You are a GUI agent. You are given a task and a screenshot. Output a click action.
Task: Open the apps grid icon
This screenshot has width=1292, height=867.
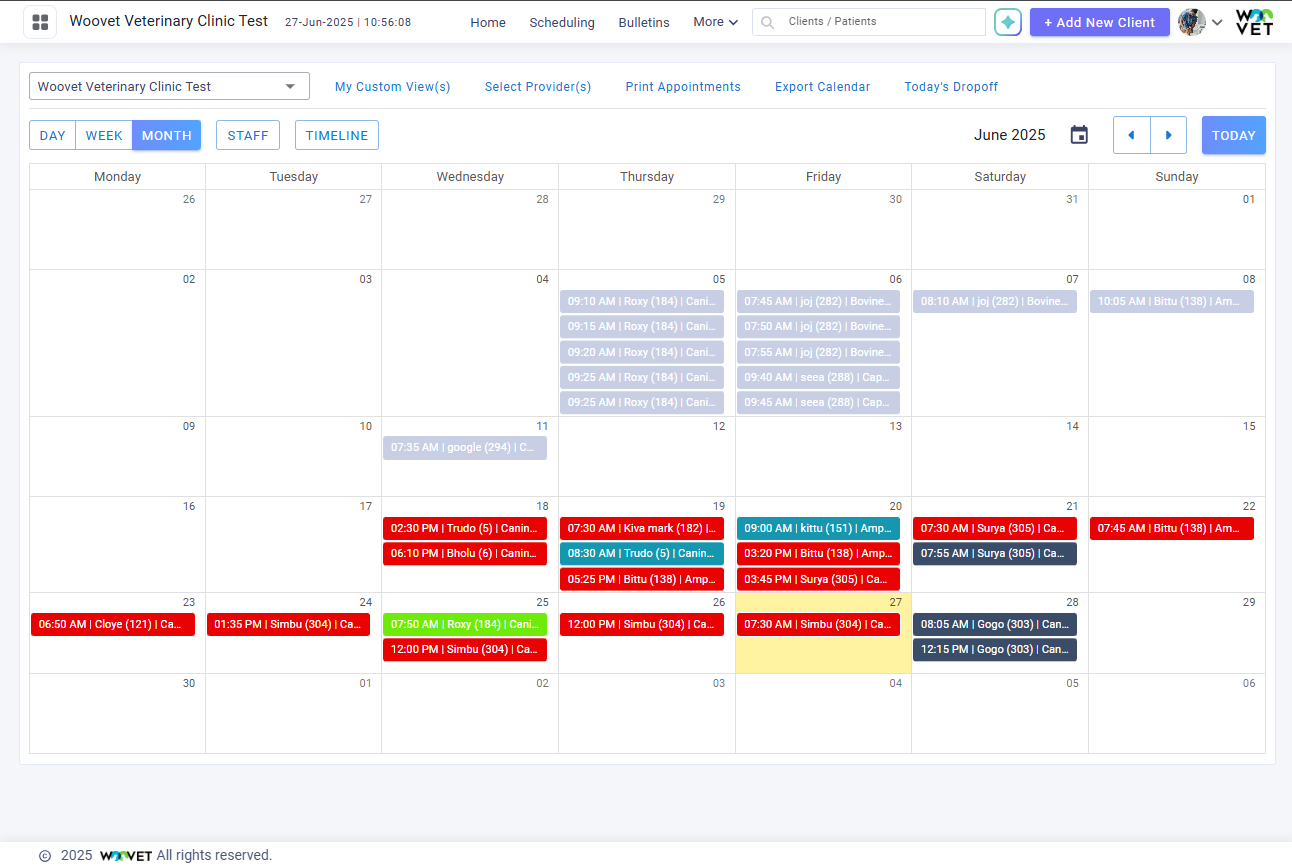tap(40, 21)
